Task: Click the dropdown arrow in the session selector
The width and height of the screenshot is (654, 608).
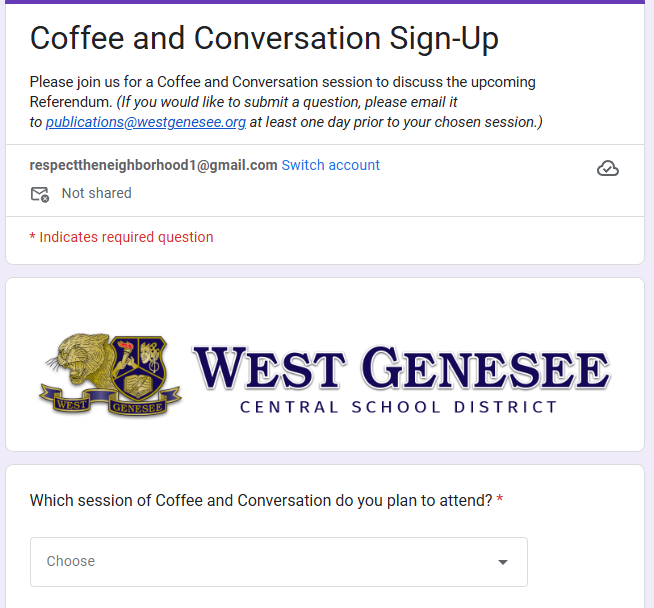Action: pyautogui.click(x=503, y=562)
